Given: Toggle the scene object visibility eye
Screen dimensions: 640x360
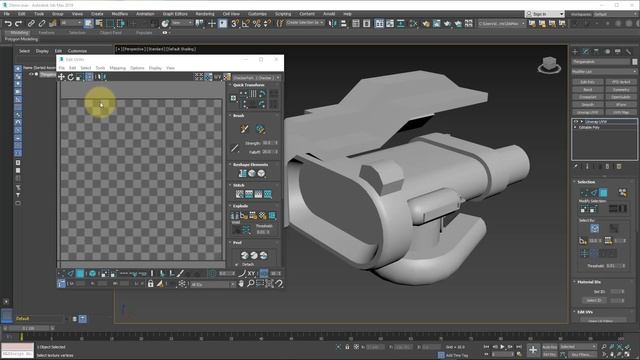Looking at the screenshot, I should (x=31, y=74).
